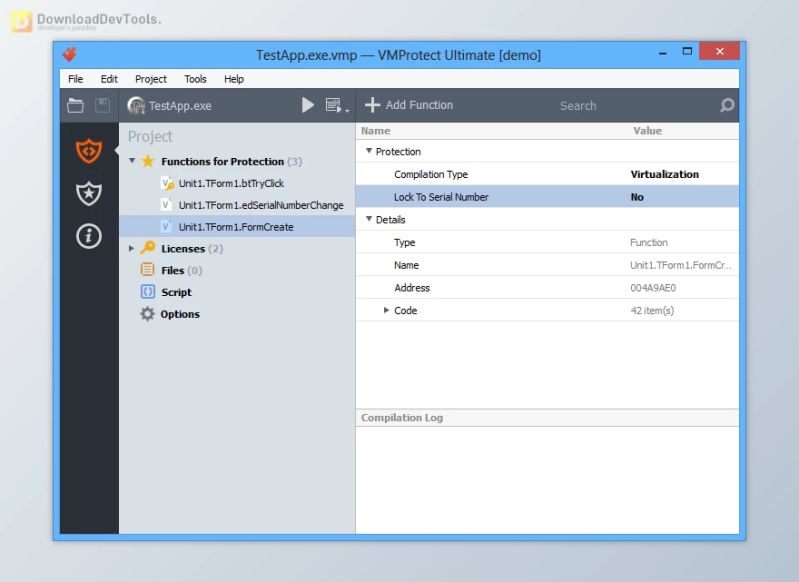
Task: Select Unit1.TForm1.btTryClick function
Action: 231,183
